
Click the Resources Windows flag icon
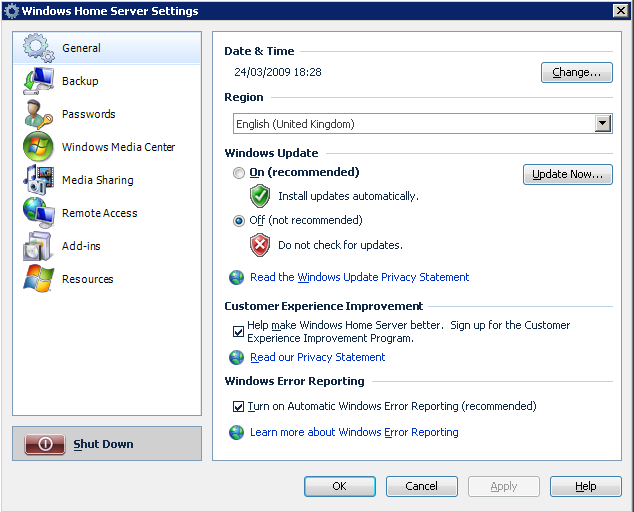tap(38, 279)
